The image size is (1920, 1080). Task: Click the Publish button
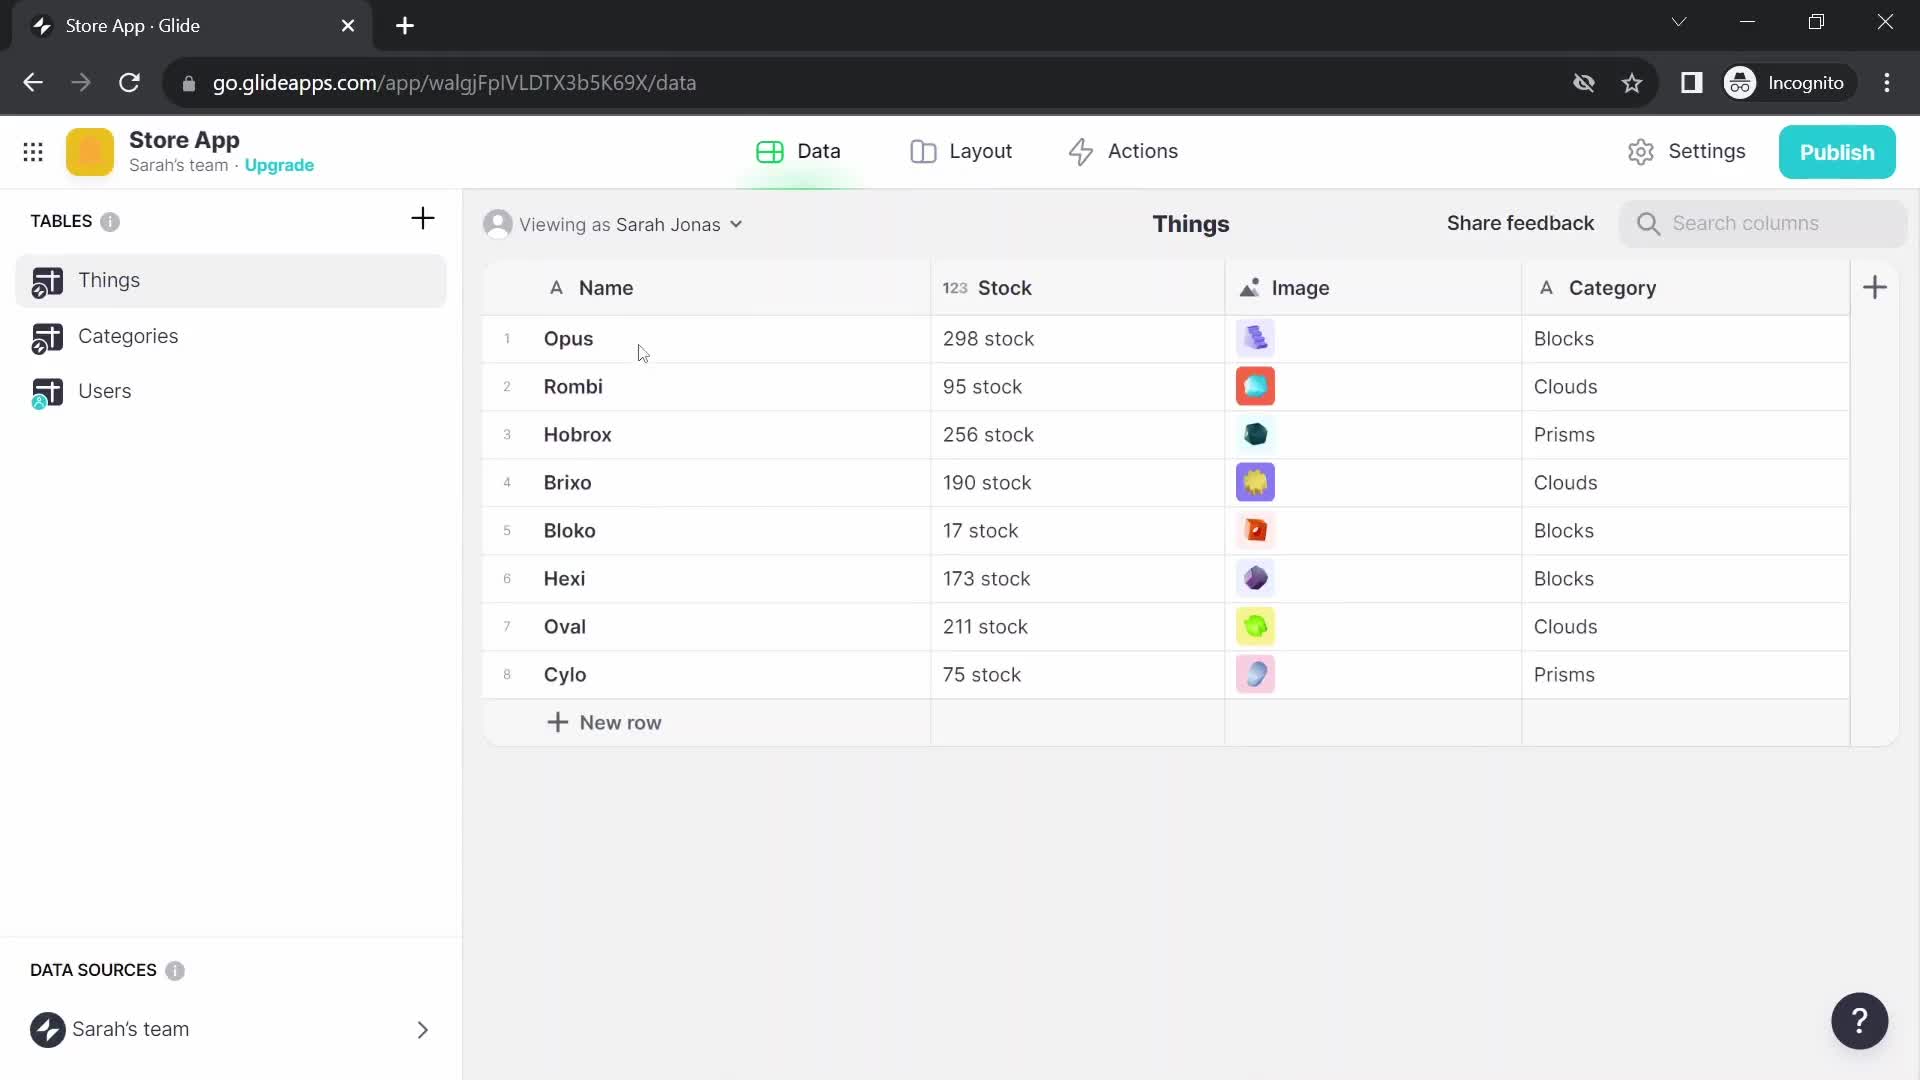click(x=1837, y=152)
